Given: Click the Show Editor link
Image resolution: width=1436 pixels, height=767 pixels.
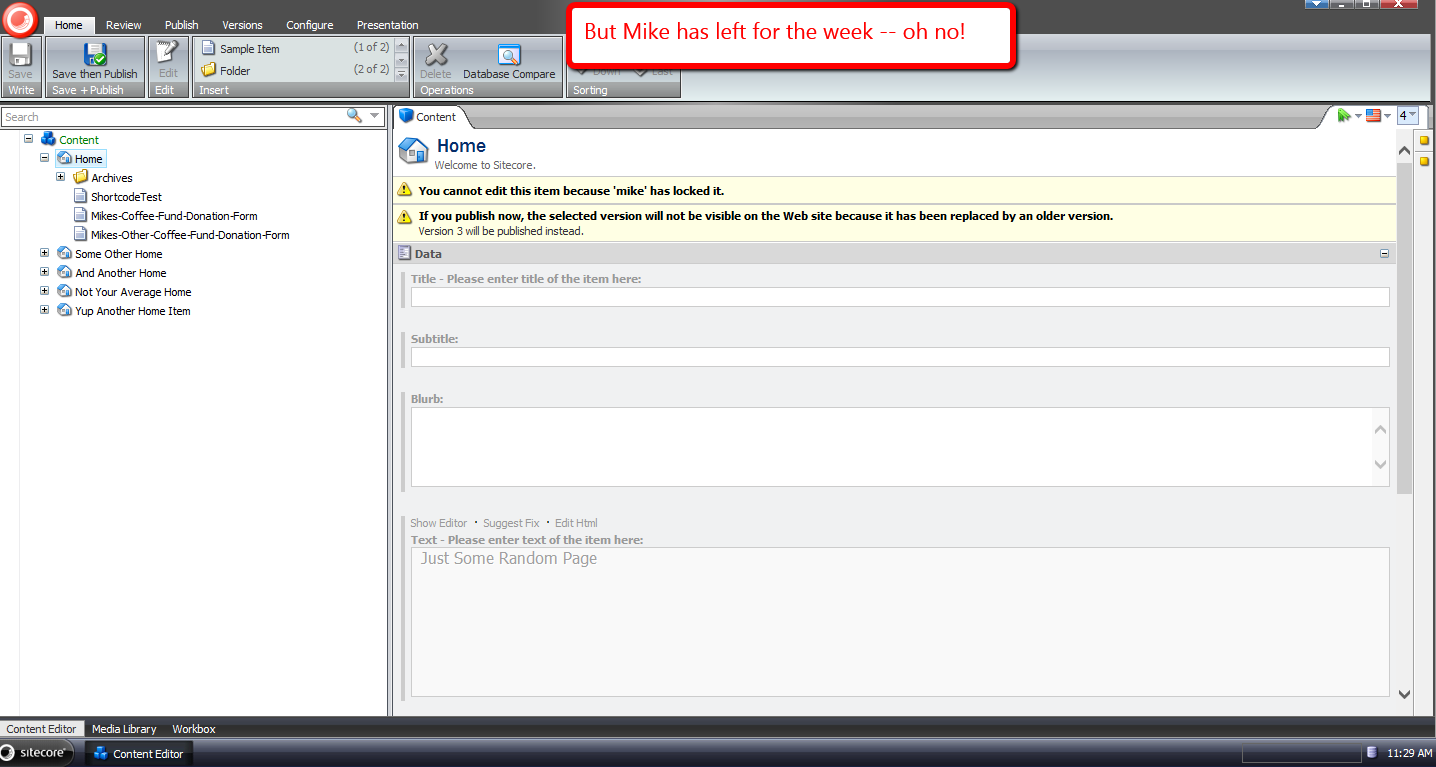Looking at the screenshot, I should [438, 523].
